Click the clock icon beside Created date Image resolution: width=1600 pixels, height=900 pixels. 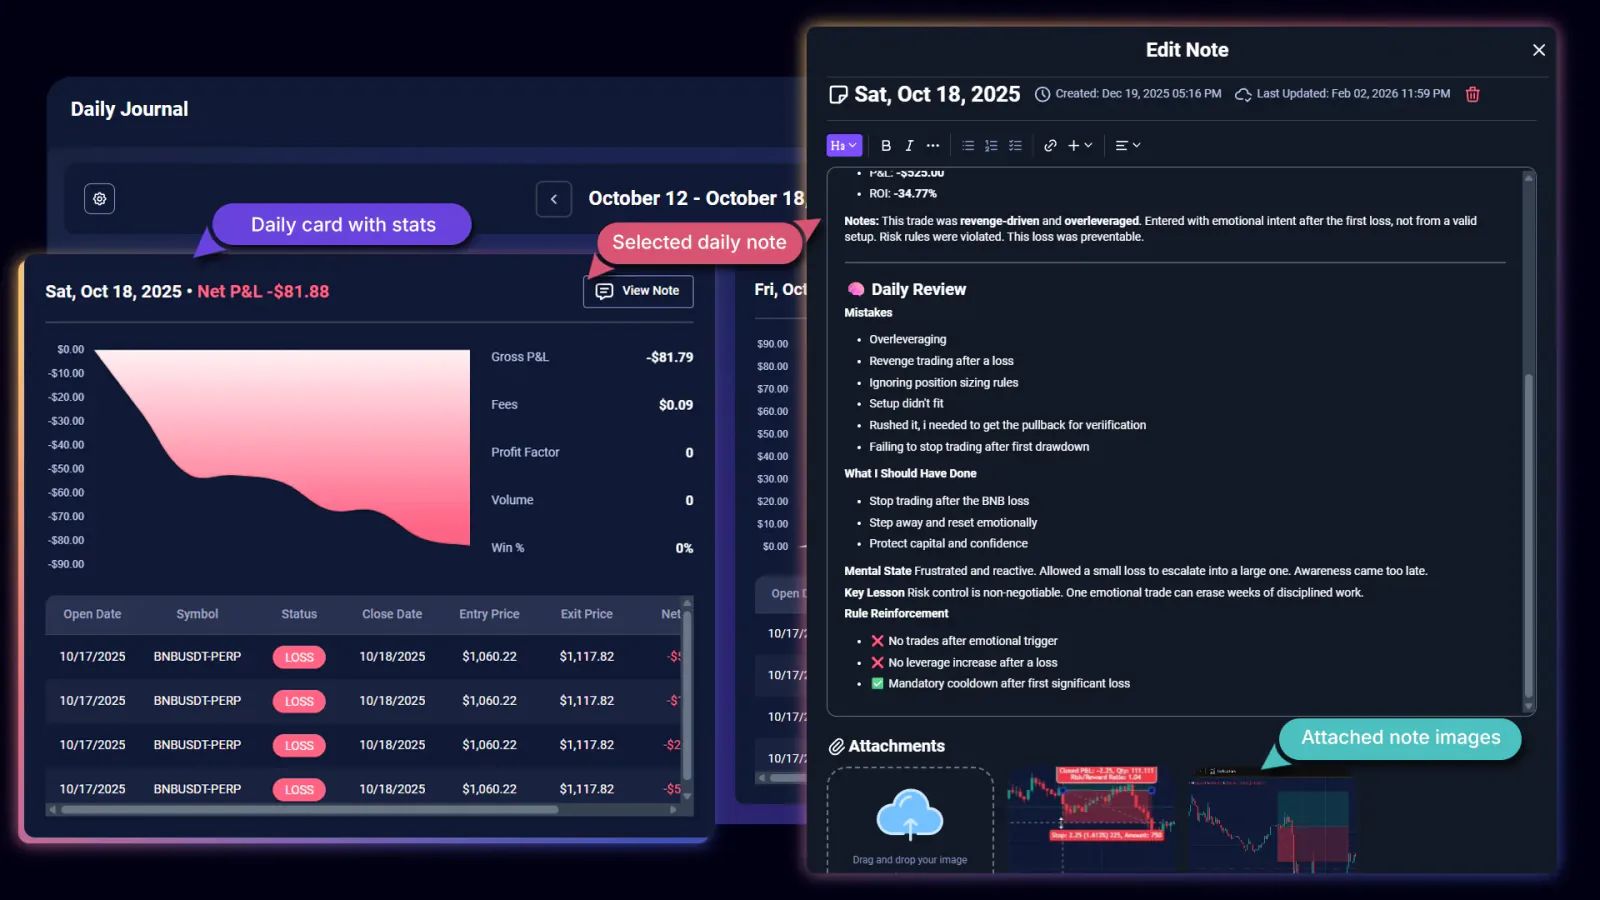[1041, 93]
